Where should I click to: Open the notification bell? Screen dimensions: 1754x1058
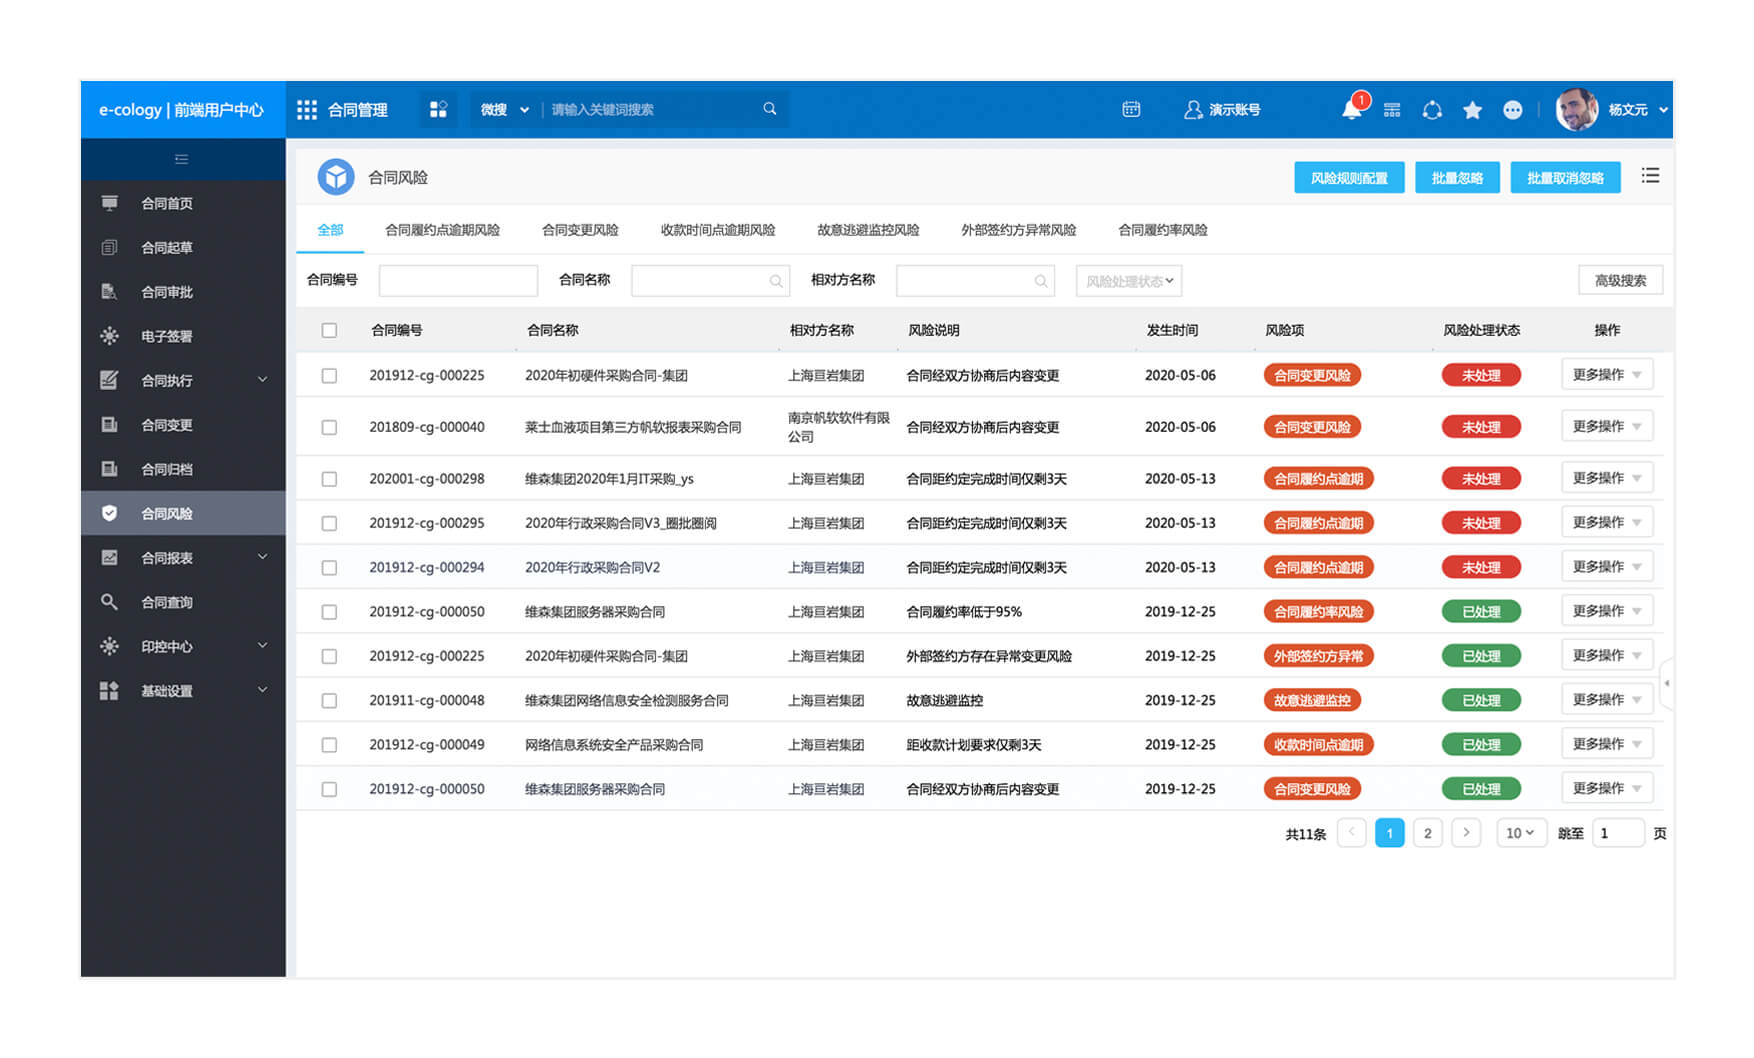click(x=1352, y=109)
